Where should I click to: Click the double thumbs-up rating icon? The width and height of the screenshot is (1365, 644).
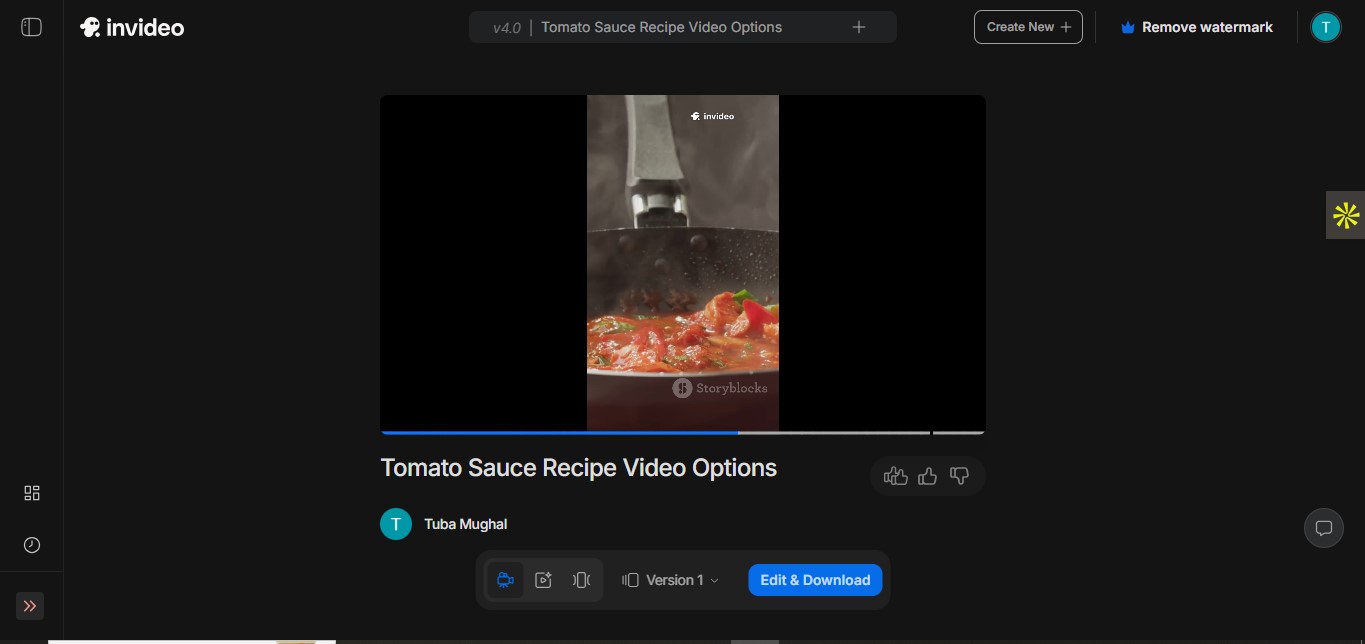coord(896,476)
